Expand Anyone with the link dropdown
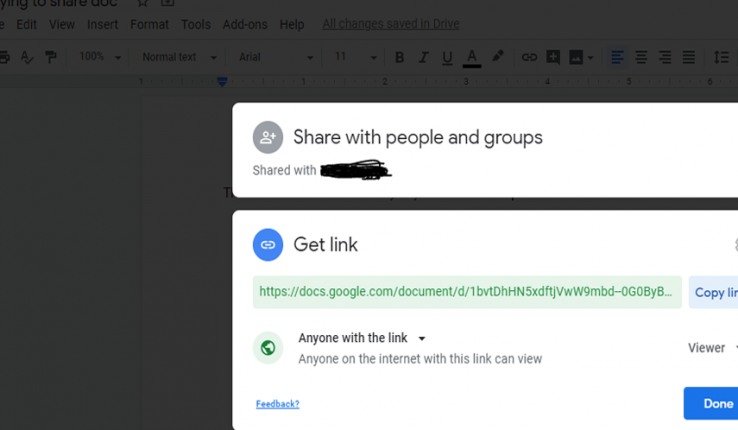The image size is (738, 430). pyautogui.click(x=362, y=338)
